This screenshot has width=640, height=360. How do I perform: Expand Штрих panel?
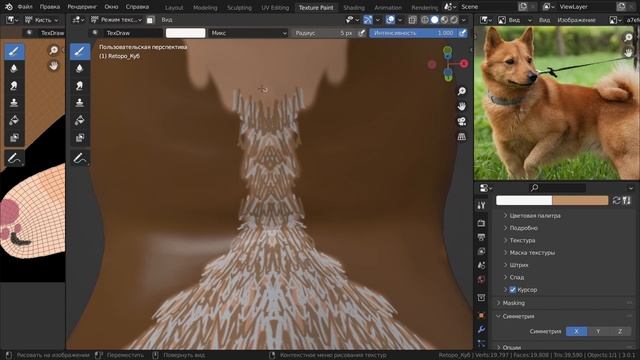pos(519,265)
